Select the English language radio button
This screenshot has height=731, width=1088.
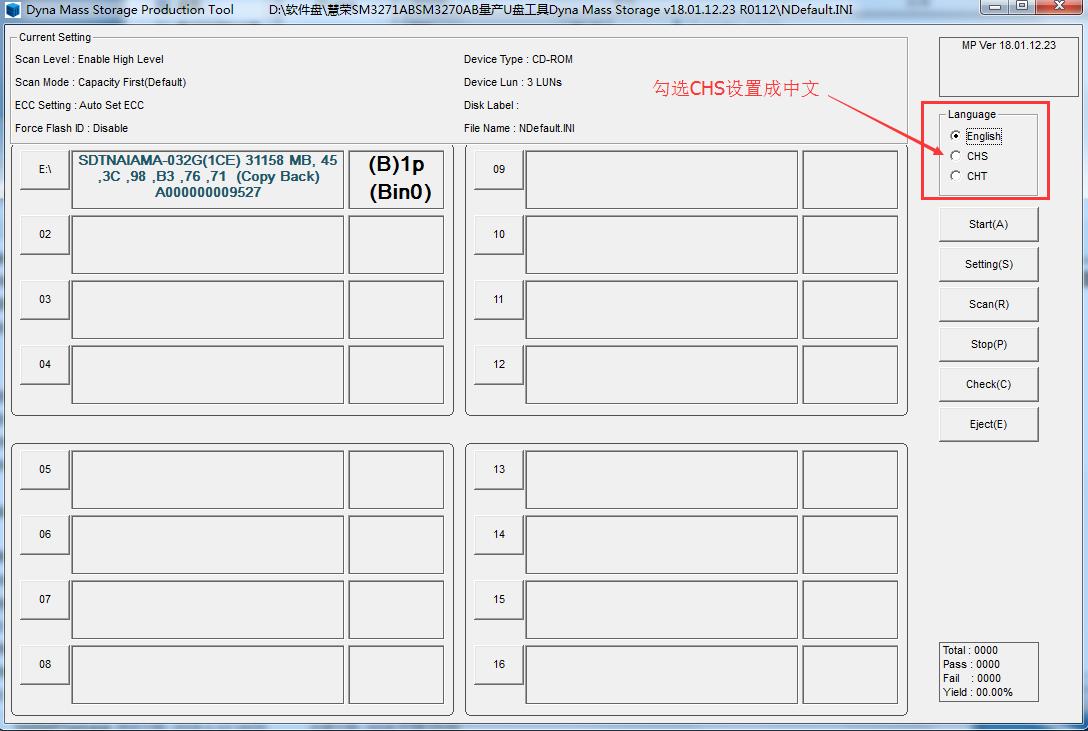tap(956, 136)
